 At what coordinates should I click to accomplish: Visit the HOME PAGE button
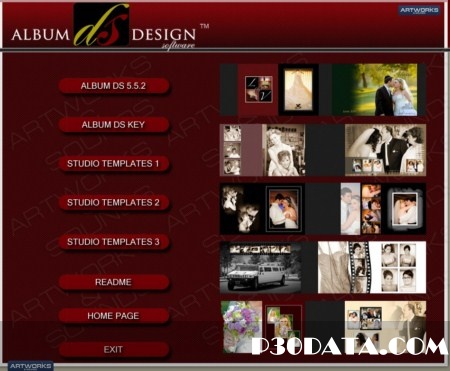point(113,316)
